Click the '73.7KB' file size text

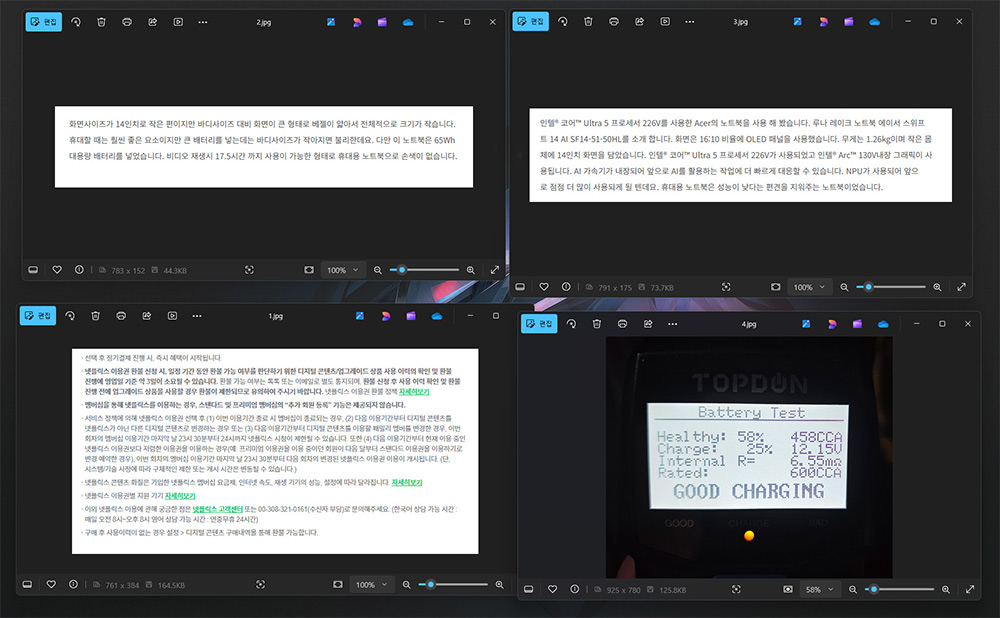(x=662, y=288)
